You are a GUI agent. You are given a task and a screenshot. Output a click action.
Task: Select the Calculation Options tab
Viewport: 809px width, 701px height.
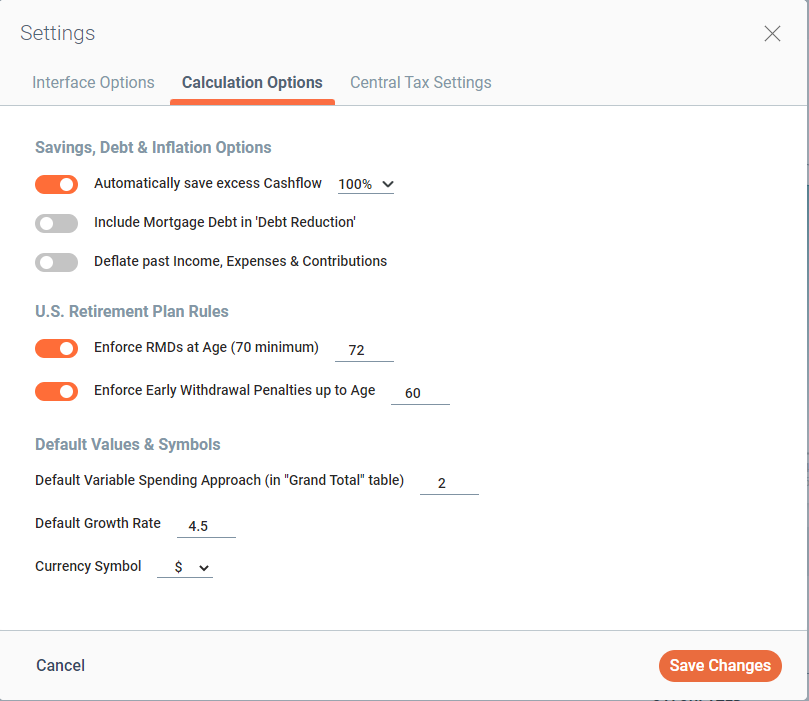point(252,83)
